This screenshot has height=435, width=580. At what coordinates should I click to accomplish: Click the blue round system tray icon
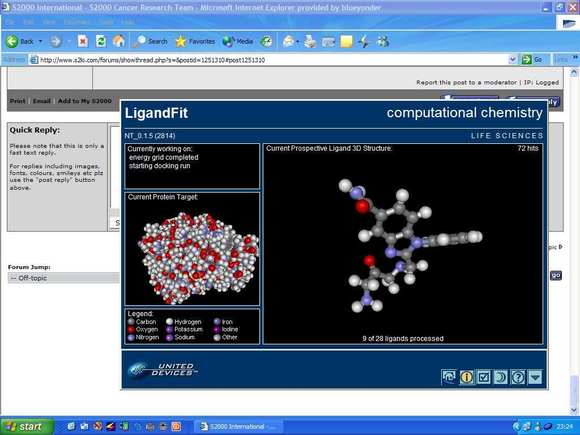549,427
